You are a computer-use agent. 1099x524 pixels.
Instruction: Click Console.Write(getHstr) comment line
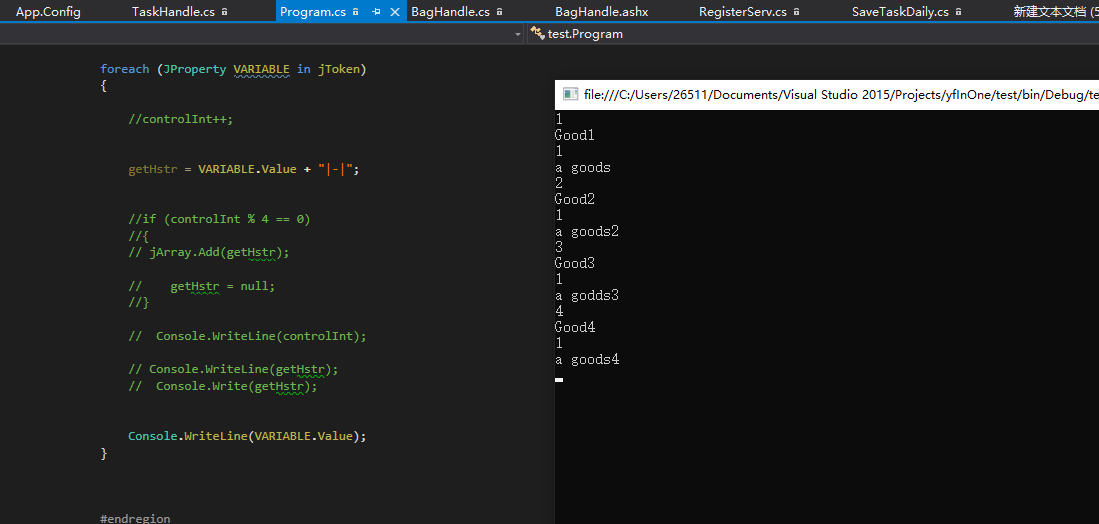pyautogui.click(x=223, y=386)
